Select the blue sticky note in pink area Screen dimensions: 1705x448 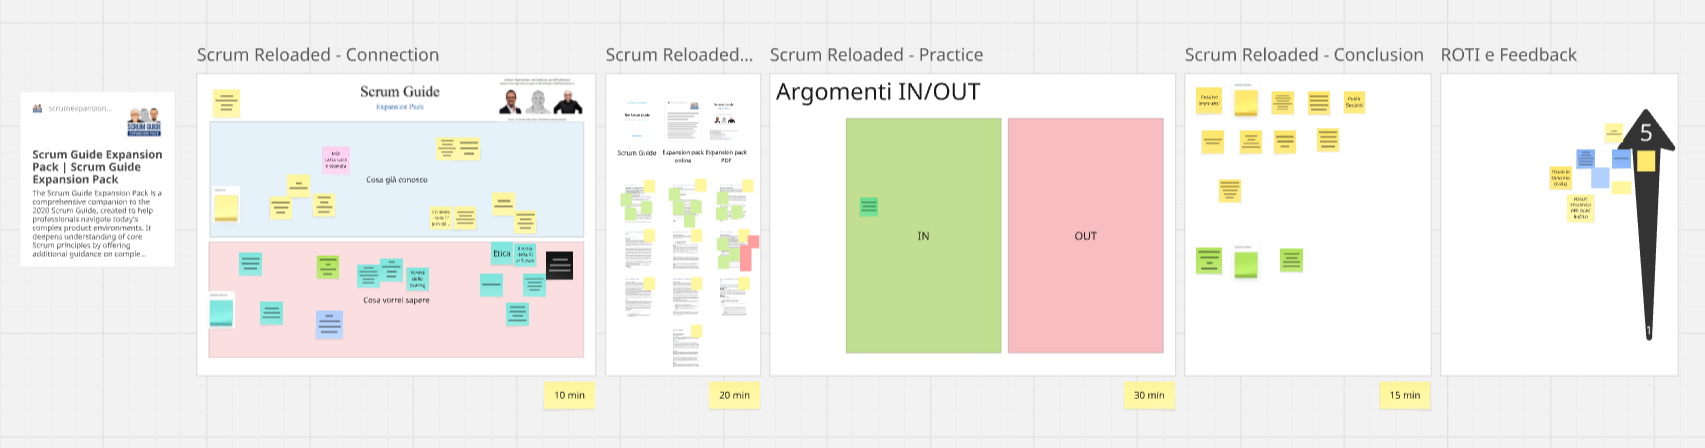click(x=329, y=324)
